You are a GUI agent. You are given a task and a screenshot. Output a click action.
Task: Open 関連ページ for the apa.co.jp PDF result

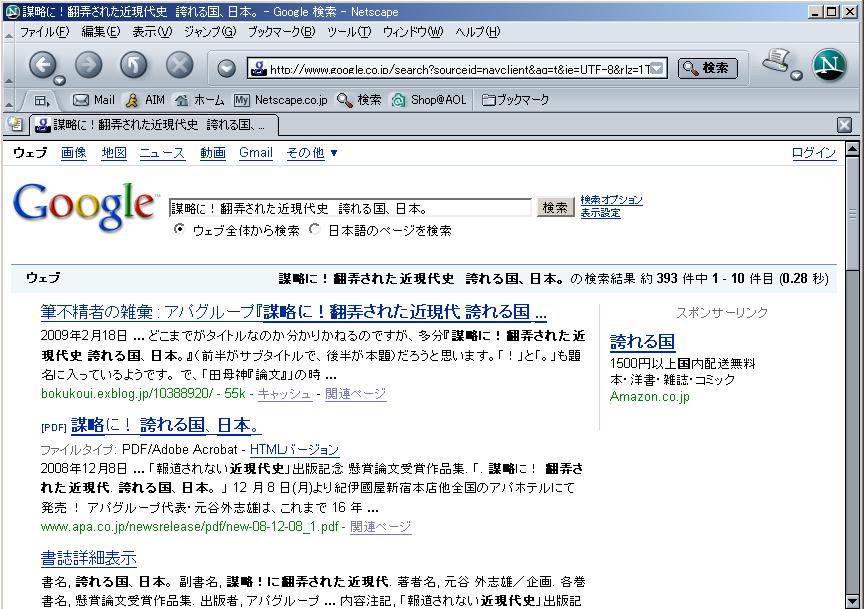pyautogui.click(x=380, y=526)
